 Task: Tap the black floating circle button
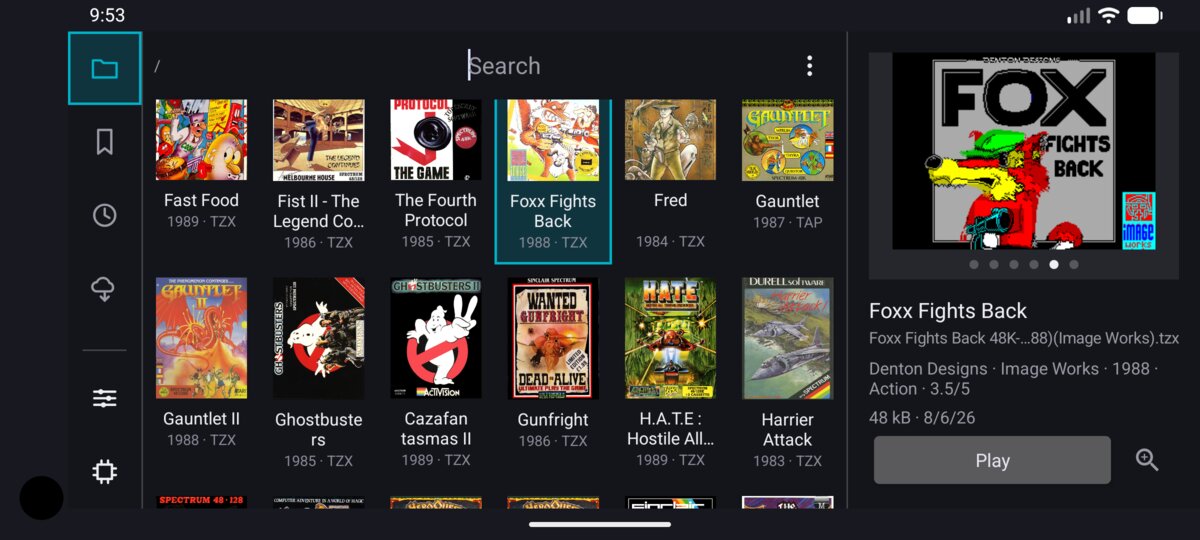42,497
